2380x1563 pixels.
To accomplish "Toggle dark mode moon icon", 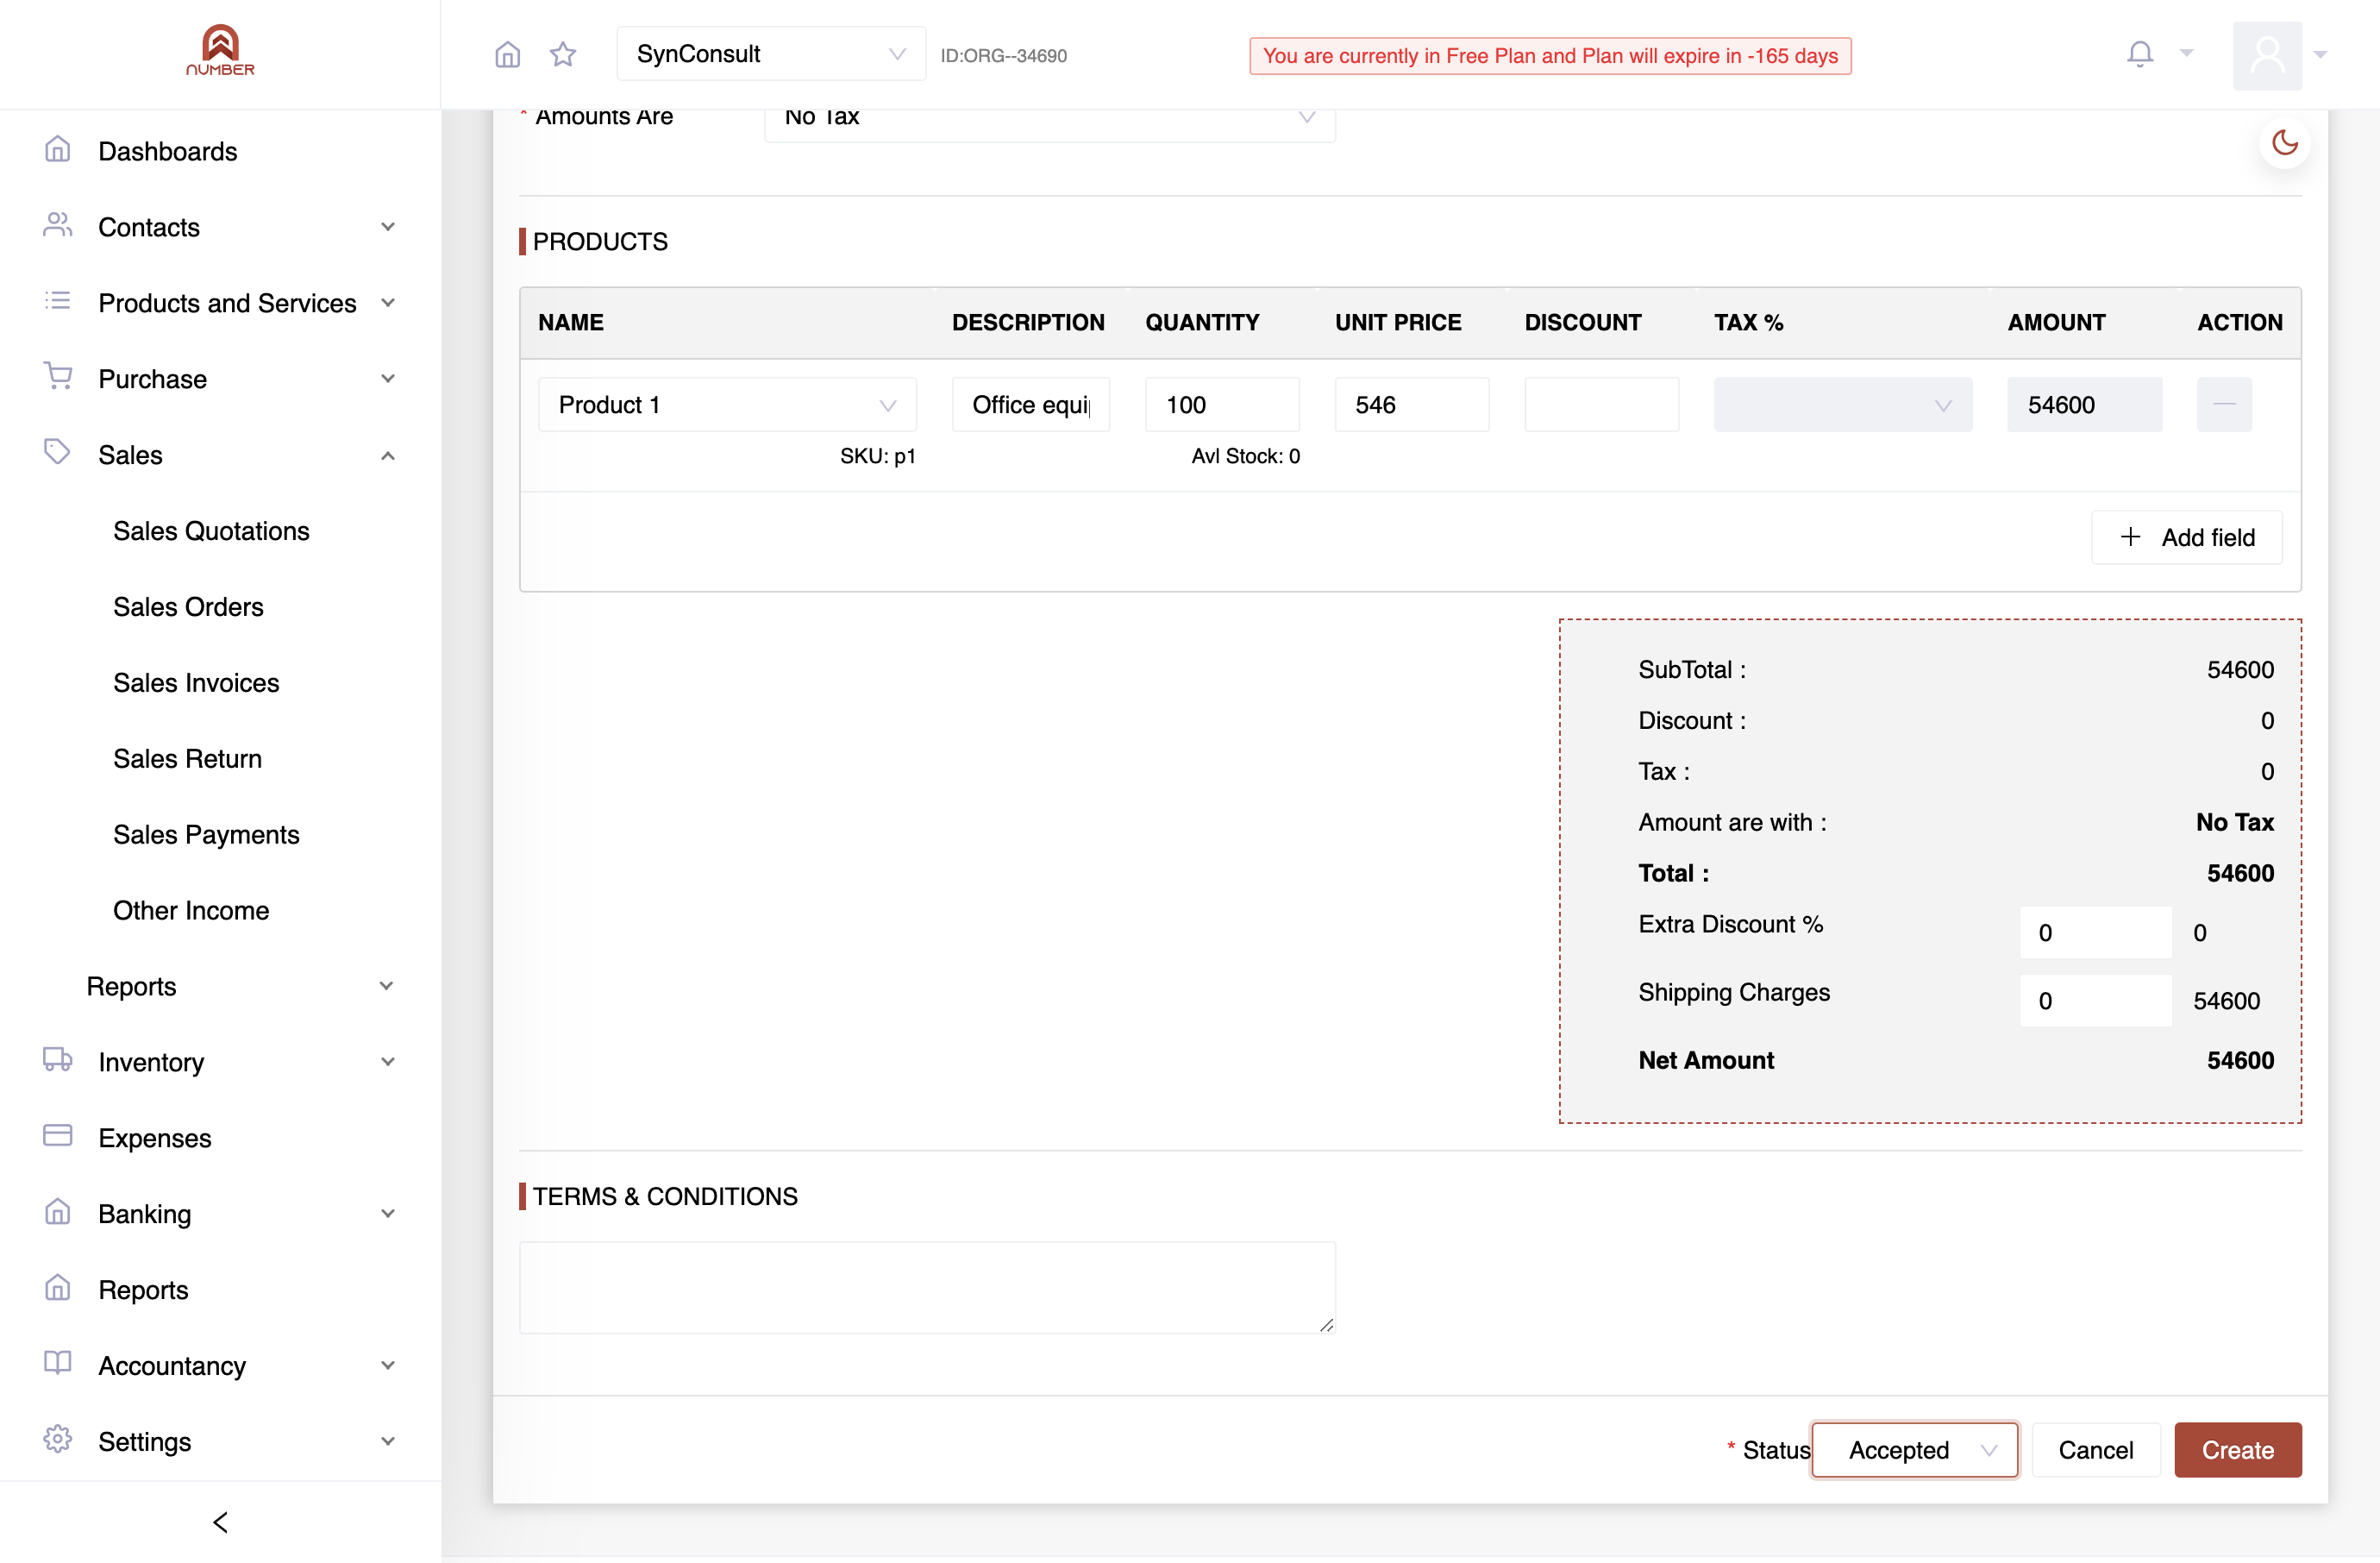I will [2285, 143].
